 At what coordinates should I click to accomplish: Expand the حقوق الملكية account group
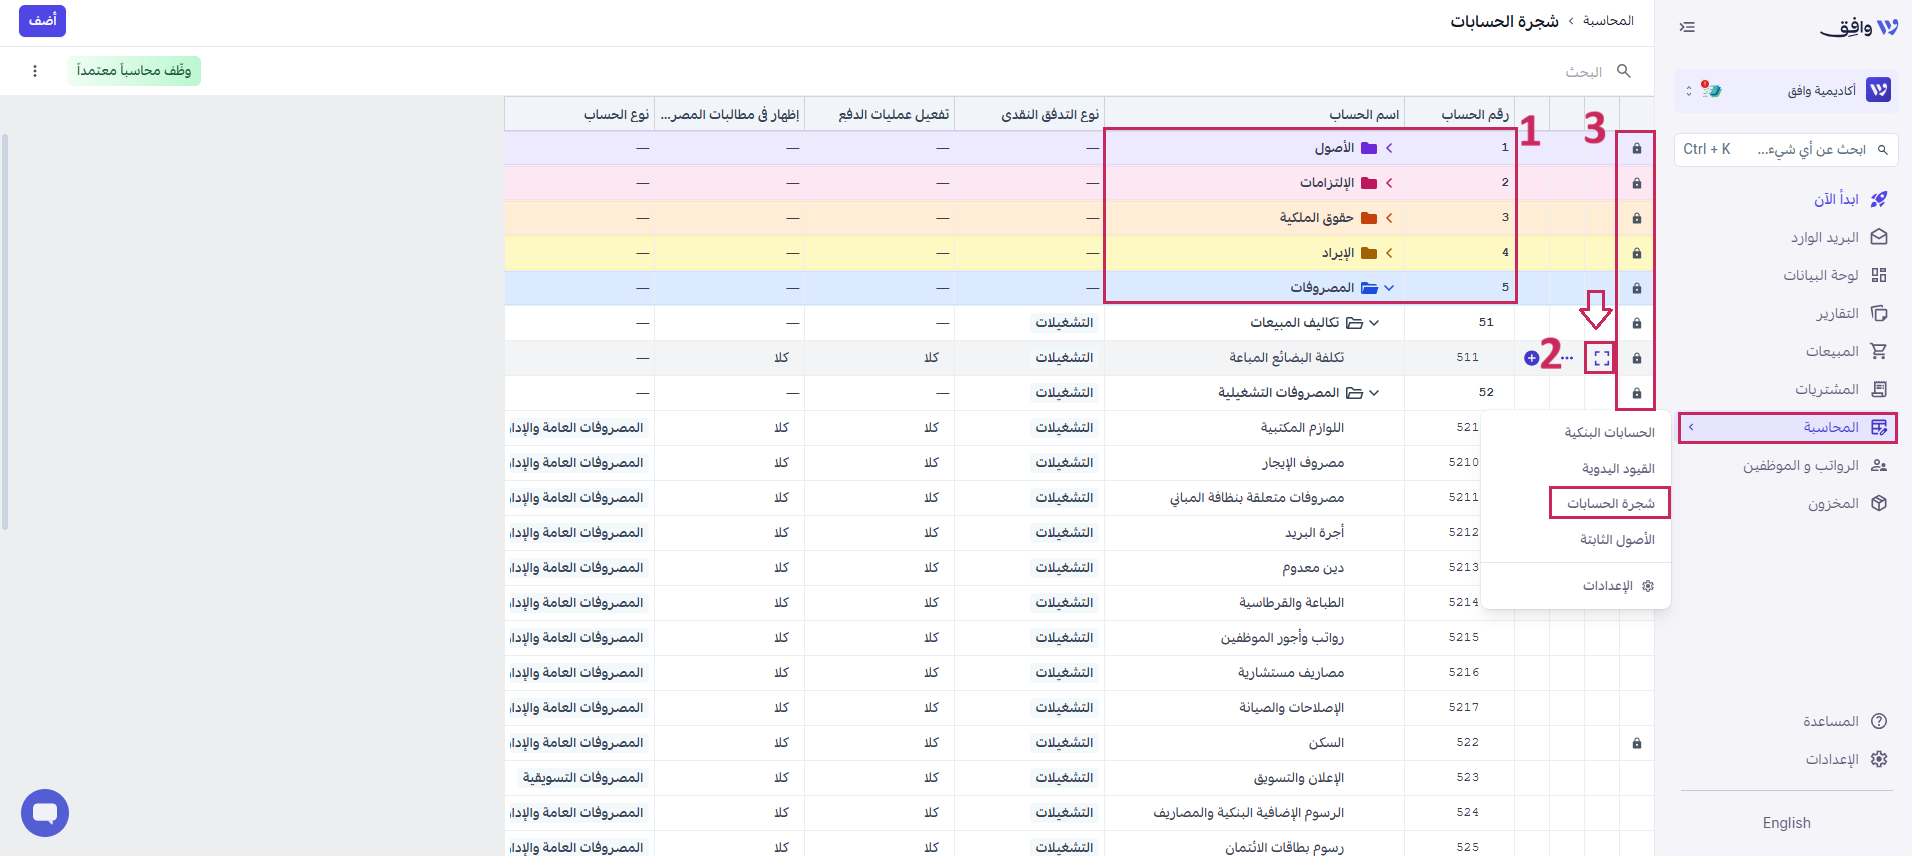(1389, 218)
